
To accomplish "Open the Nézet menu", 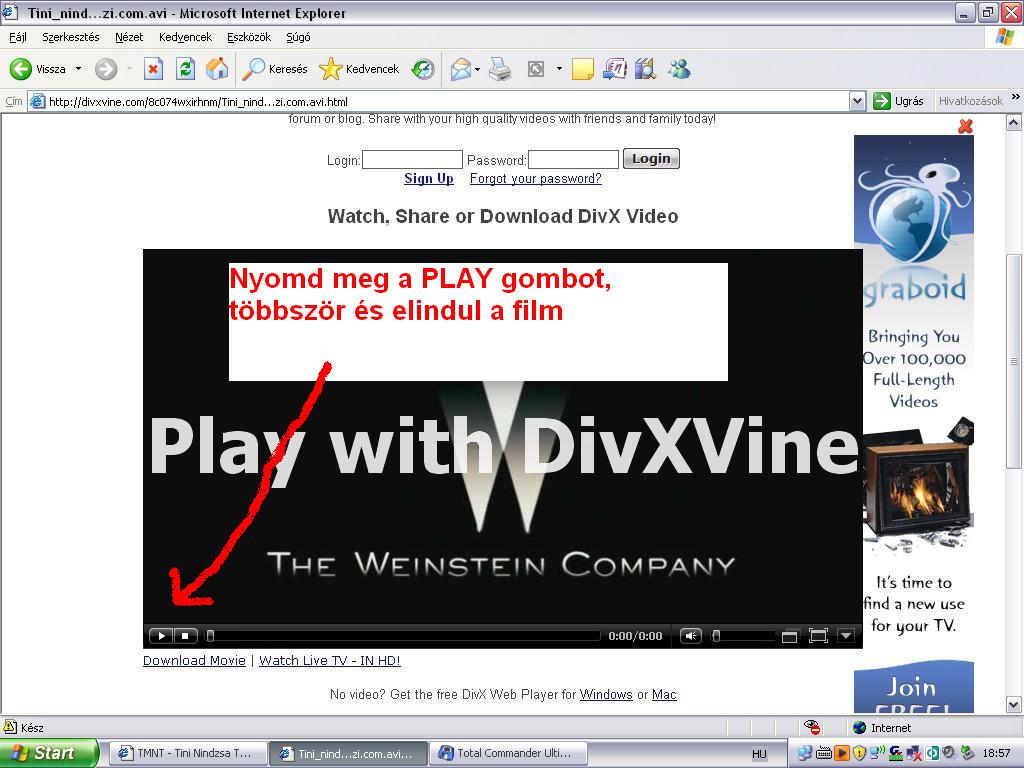I will 129,37.
